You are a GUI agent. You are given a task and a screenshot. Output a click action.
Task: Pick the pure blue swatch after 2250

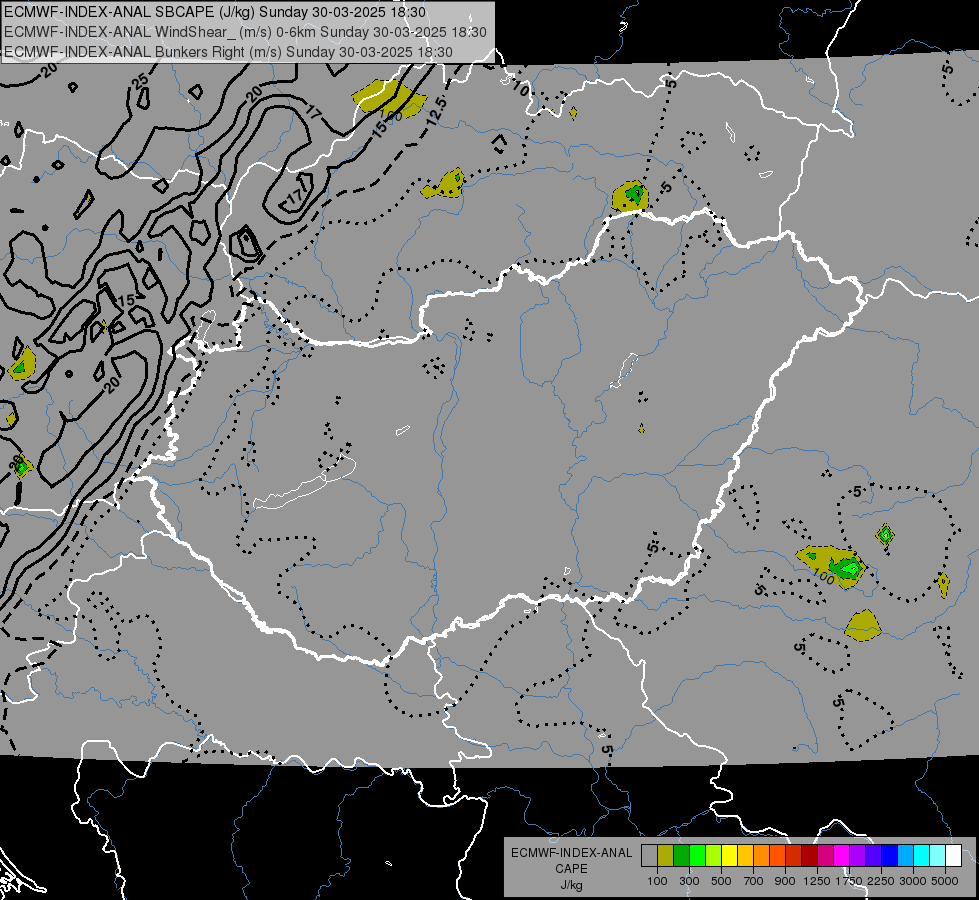click(889, 856)
